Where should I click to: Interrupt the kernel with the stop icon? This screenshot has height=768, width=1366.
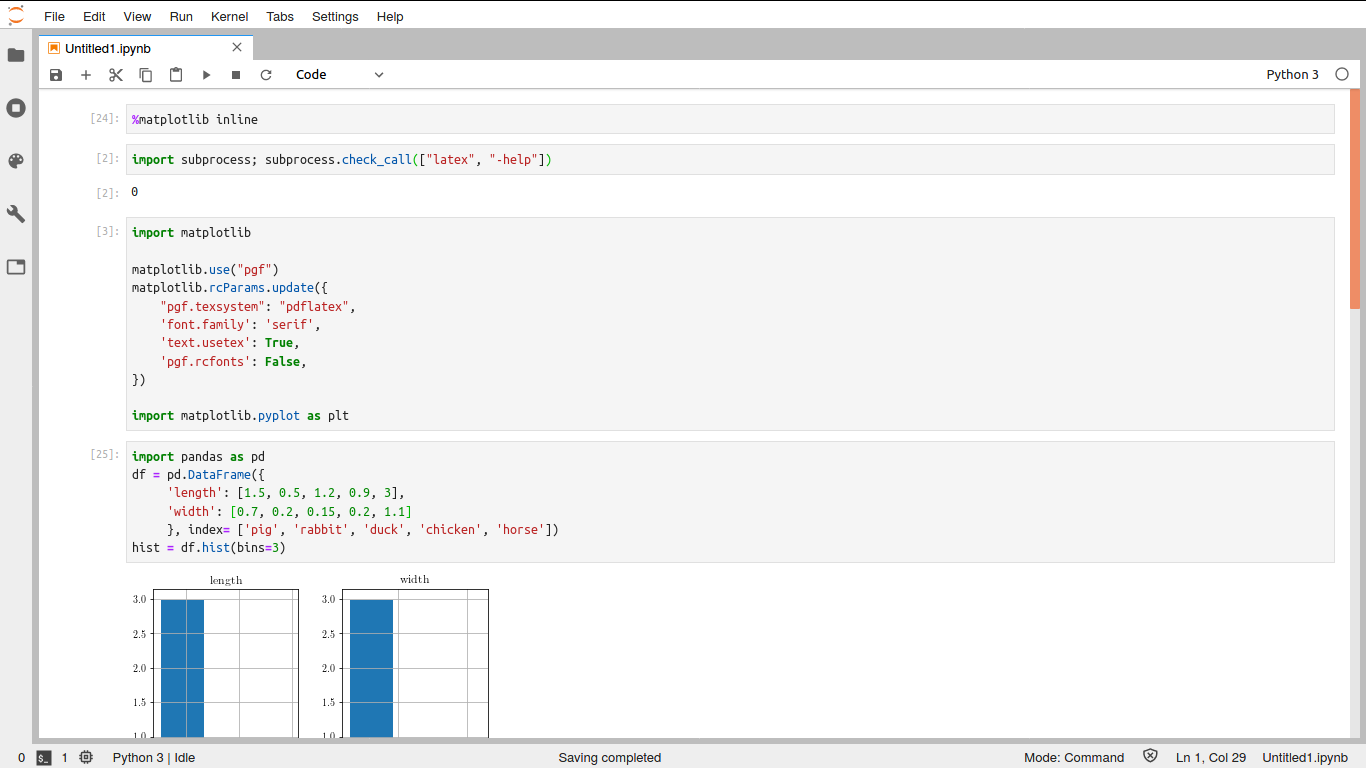[236, 75]
